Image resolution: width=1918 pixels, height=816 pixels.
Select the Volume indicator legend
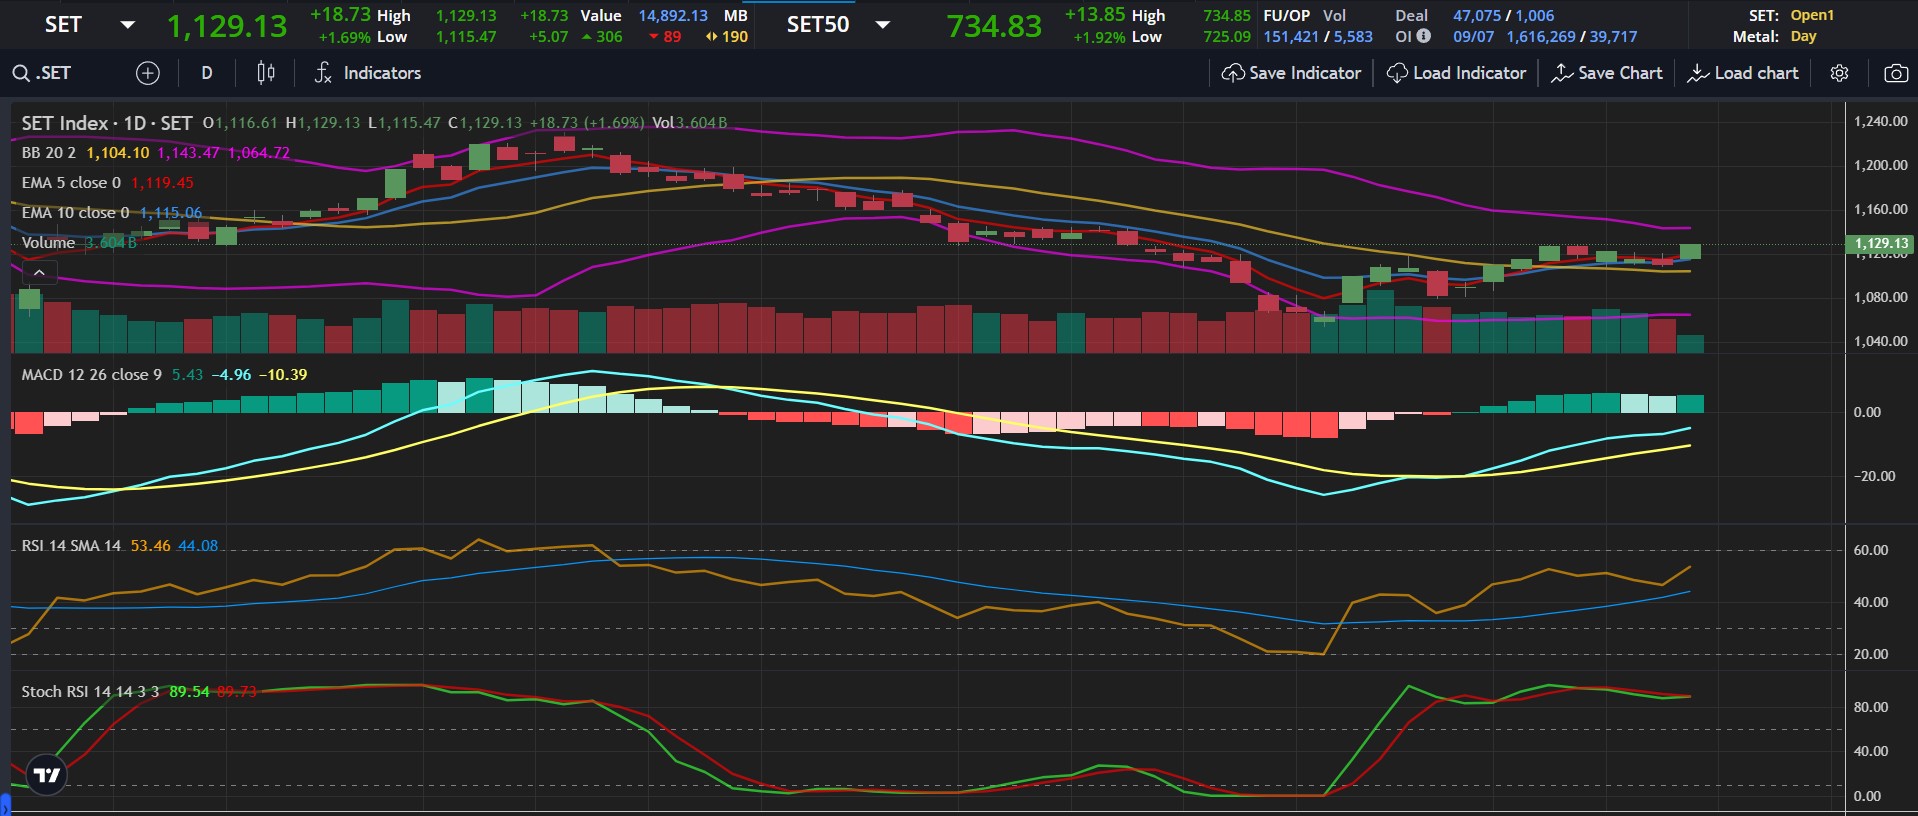tap(48, 243)
